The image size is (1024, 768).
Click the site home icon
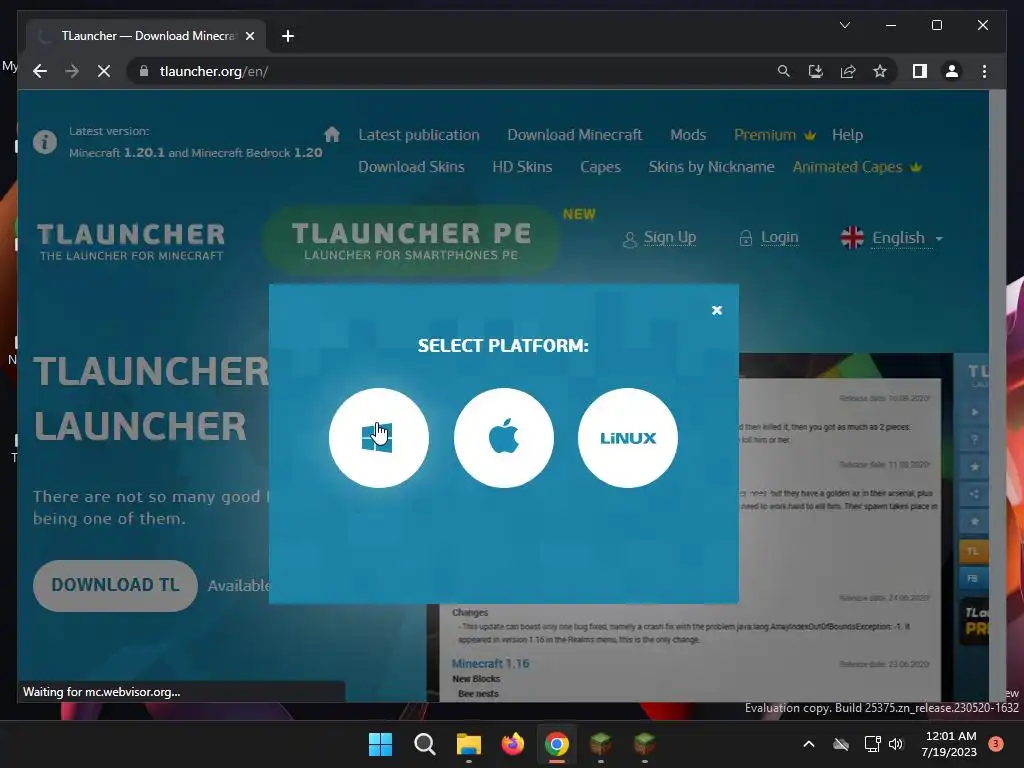pyautogui.click(x=332, y=135)
